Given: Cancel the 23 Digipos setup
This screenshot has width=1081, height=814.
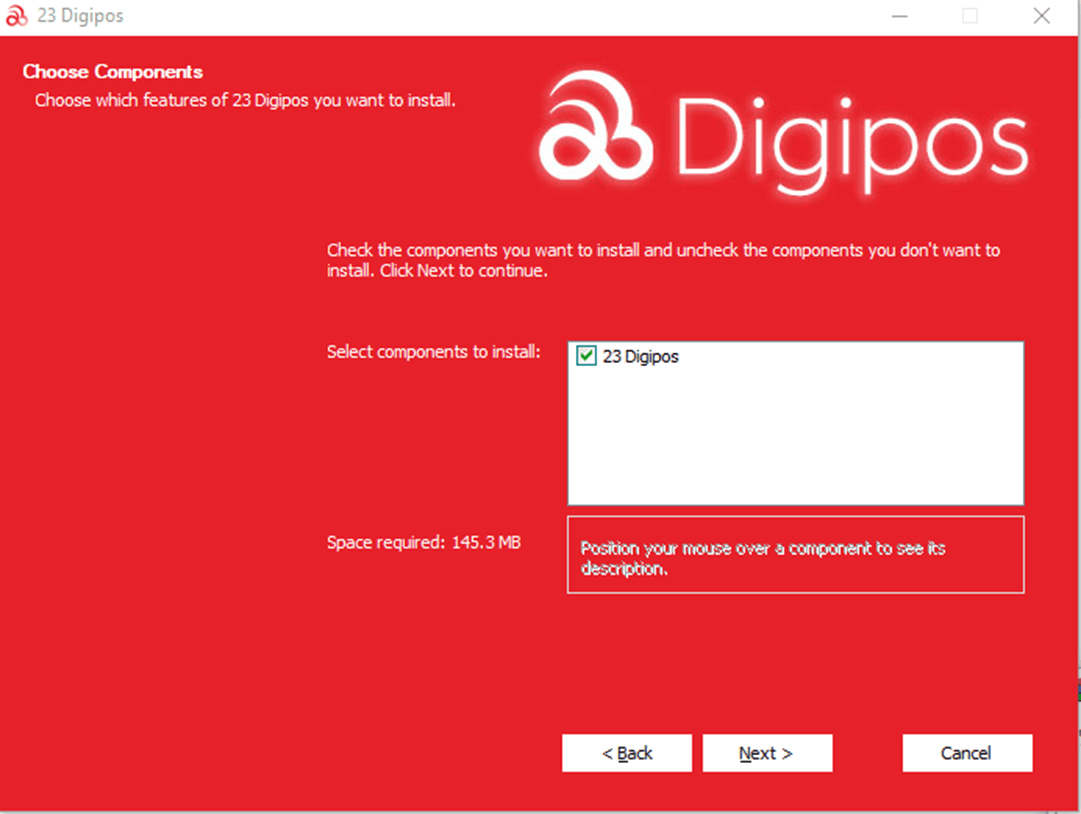Looking at the screenshot, I should pyautogui.click(x=967, y=754).
